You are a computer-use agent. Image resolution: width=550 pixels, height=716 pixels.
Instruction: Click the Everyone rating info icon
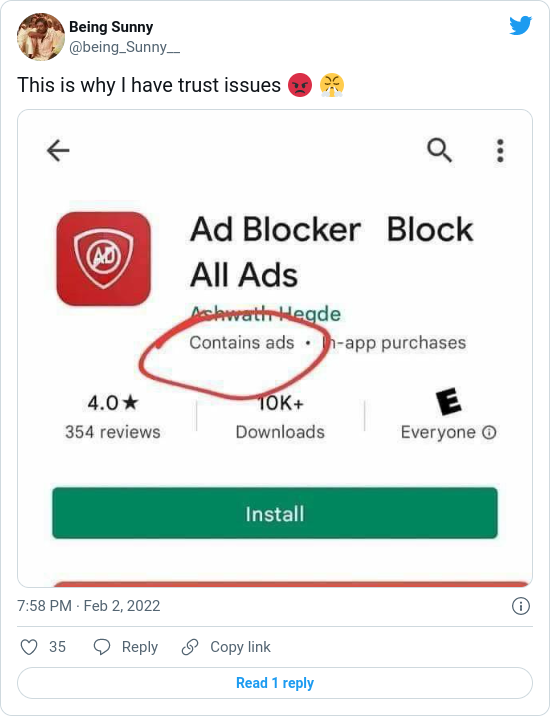489,432
